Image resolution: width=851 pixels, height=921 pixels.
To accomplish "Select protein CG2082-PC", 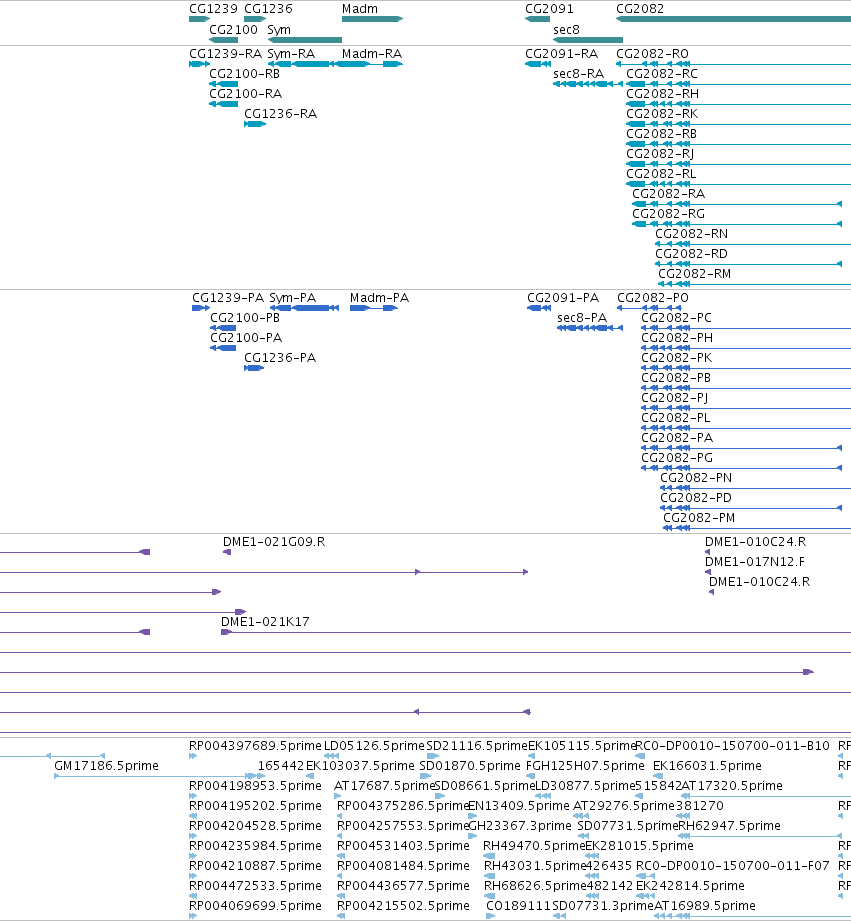I will [676, 318].
